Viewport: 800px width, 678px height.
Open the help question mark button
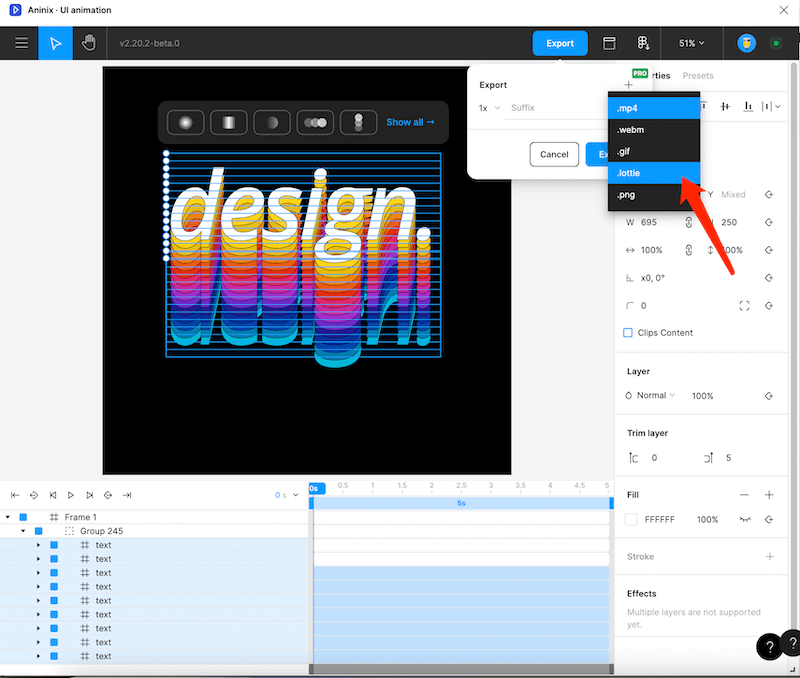point(768,647)
